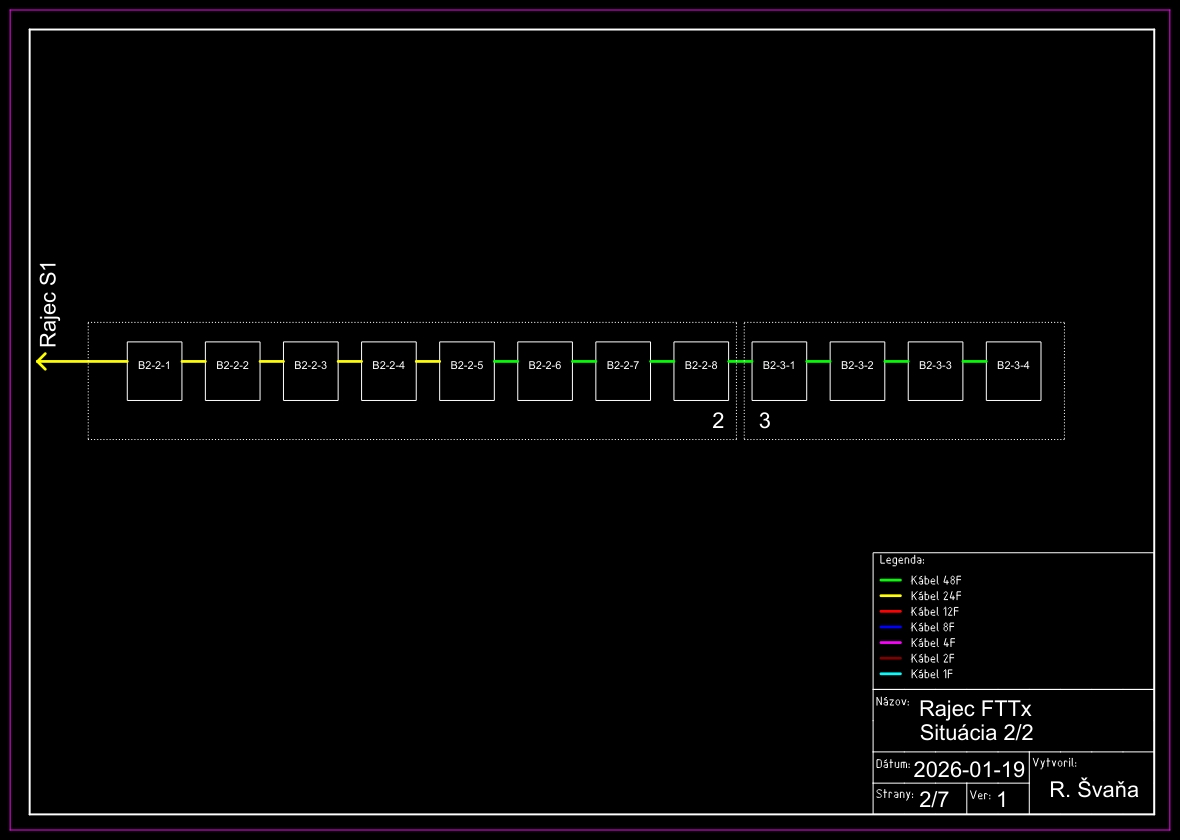
Task: Select node box B2-3-4
Action: [x=1013, y=371]
